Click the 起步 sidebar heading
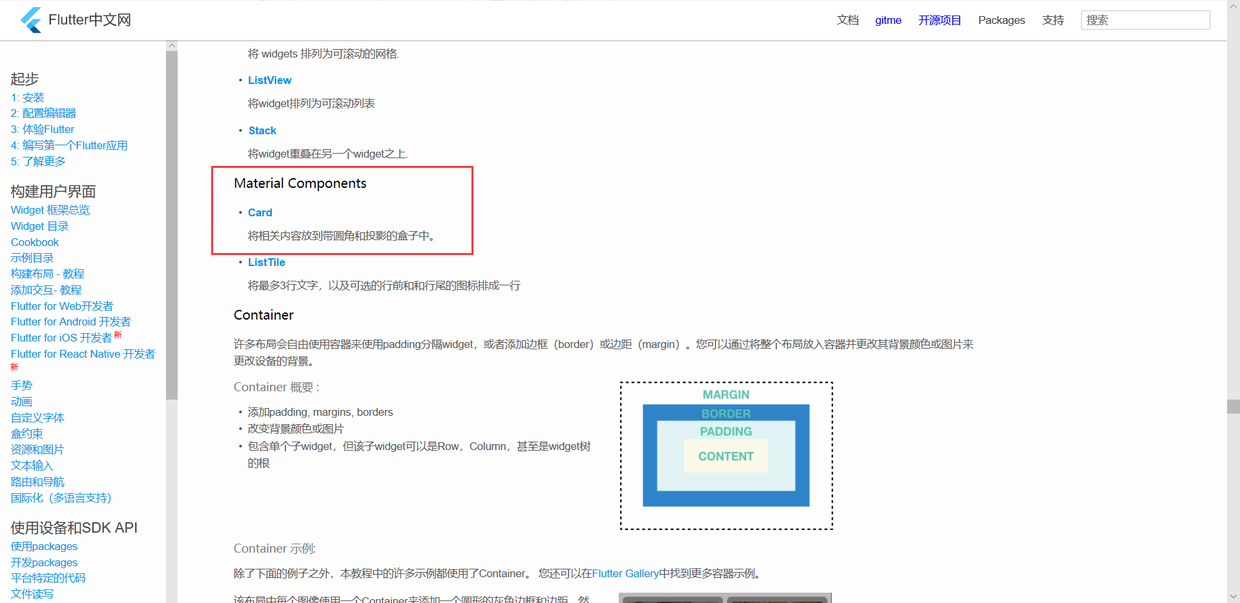The image size is (1240, 603). 25,79
